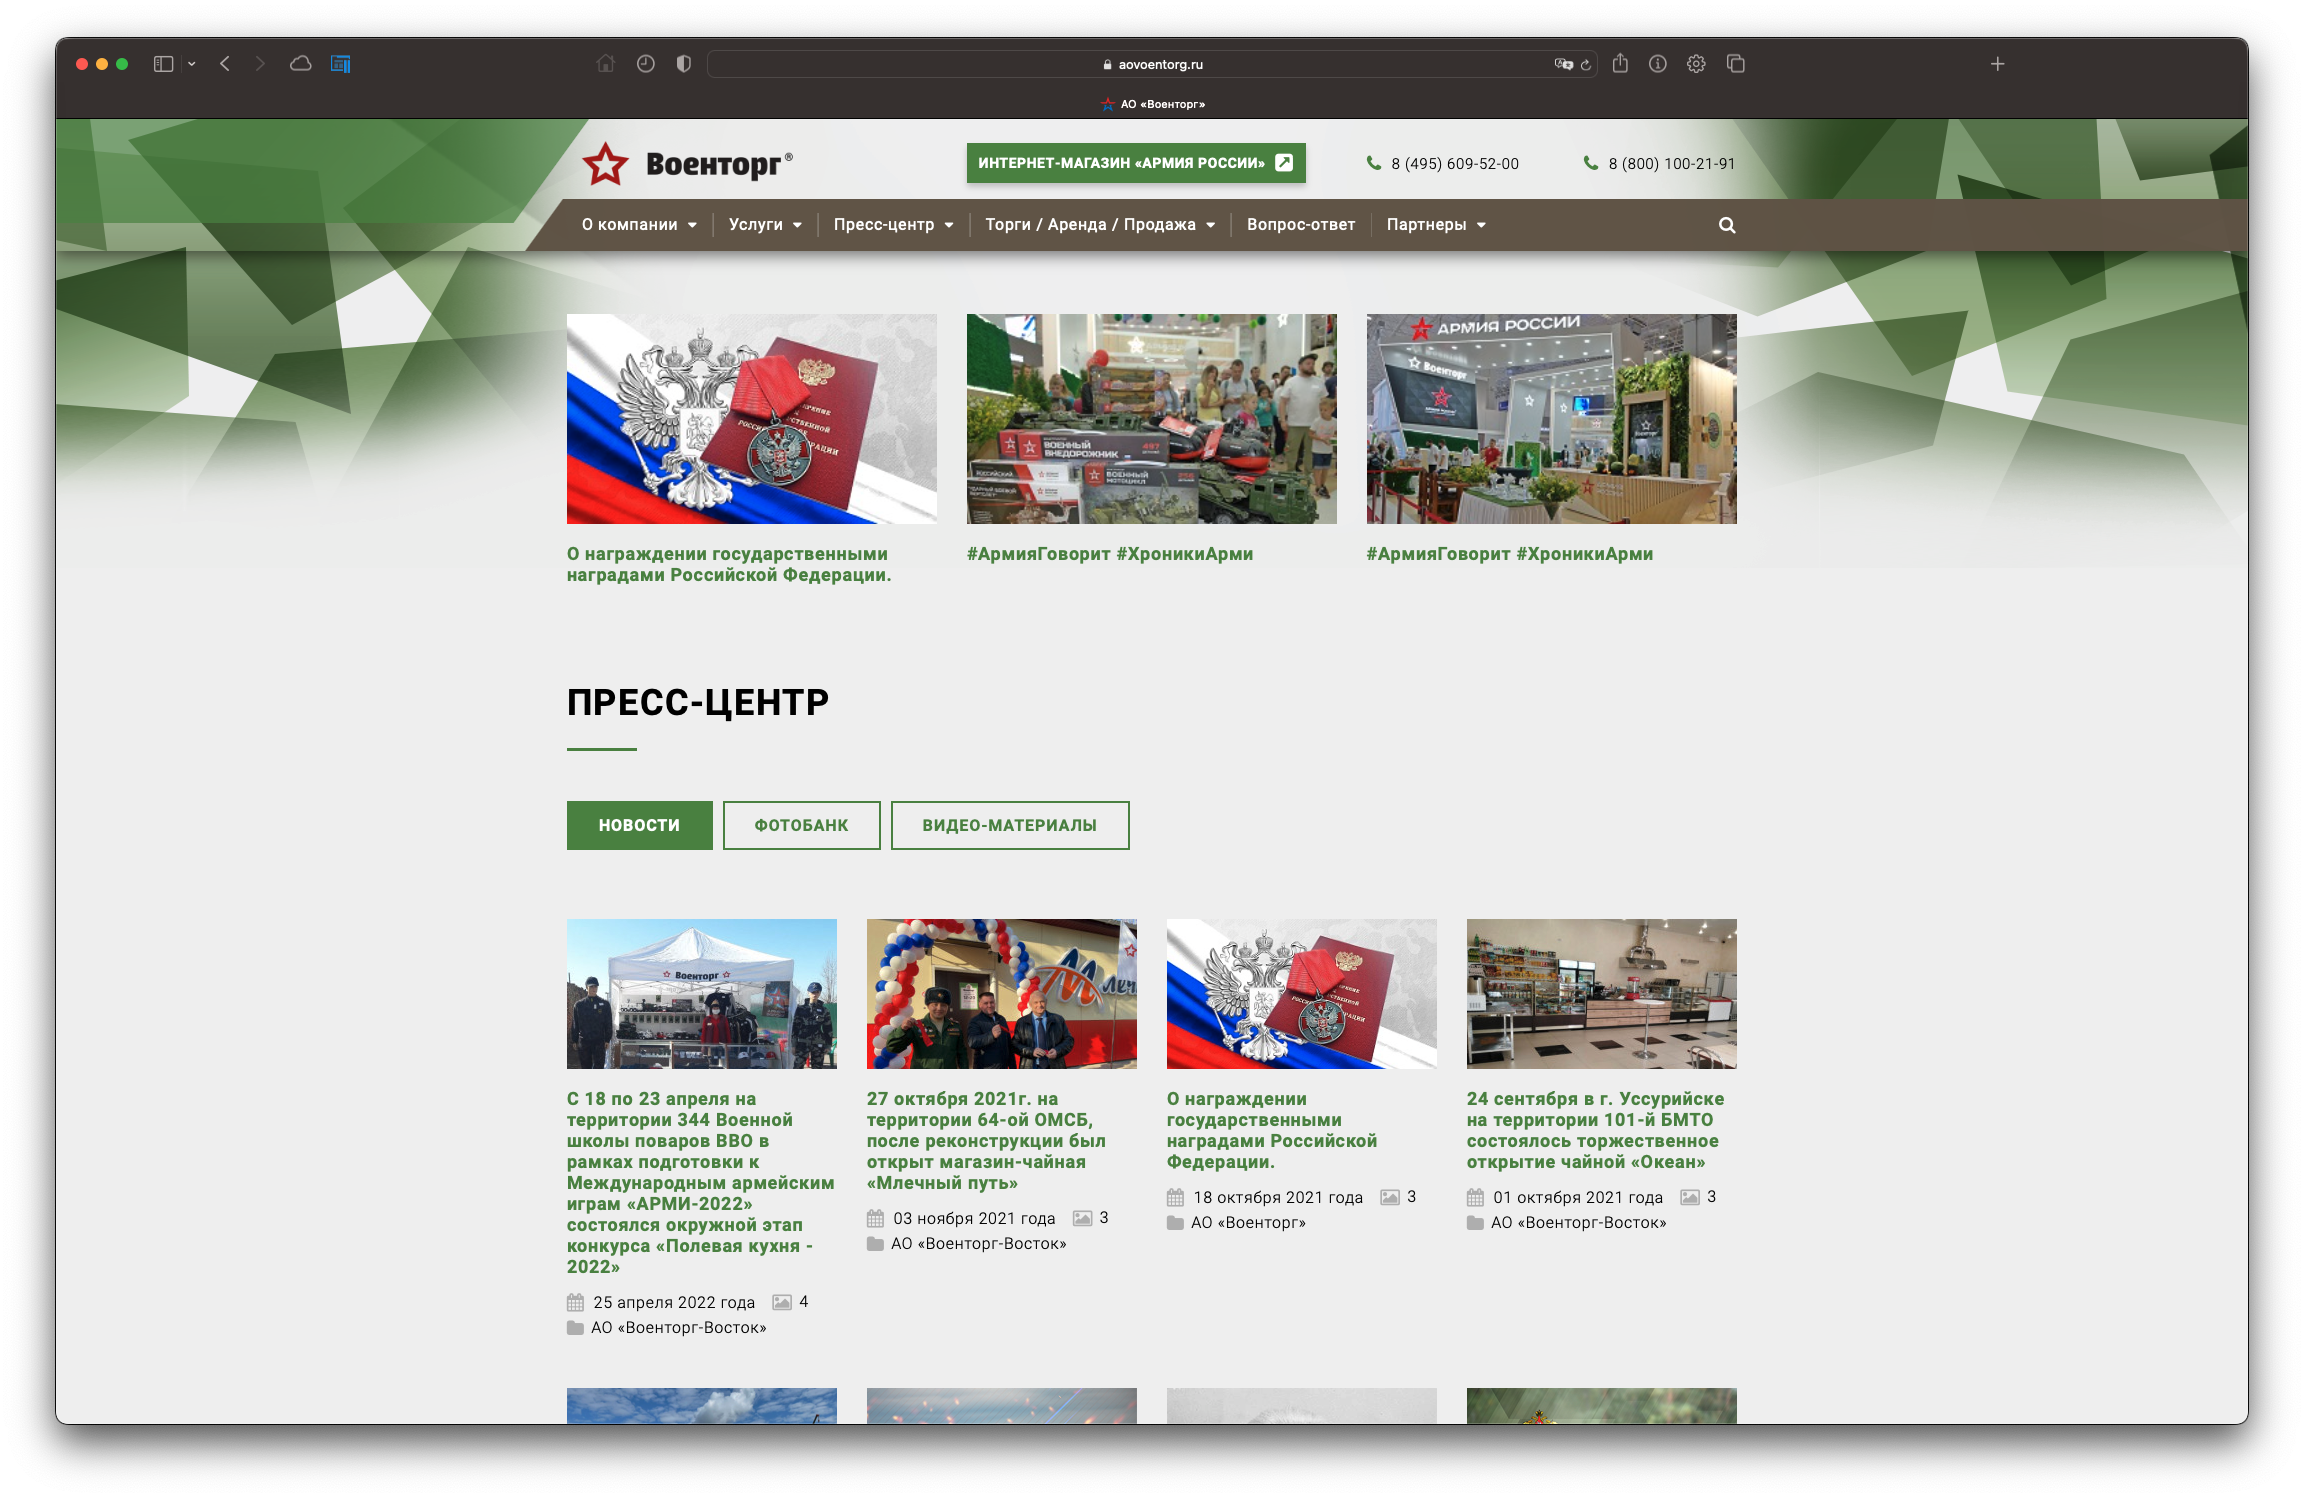Image resolution: width=2304 pixels, height=1498 pixels.
Task: Click the translate icon in address bar
Action: click(1563, 64)
